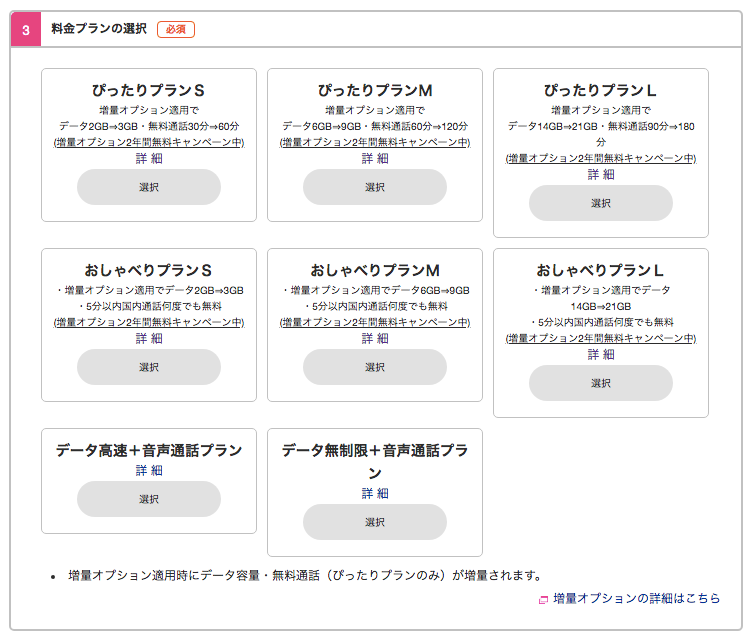Select the ぴったりプランL plan

[601, 203]
